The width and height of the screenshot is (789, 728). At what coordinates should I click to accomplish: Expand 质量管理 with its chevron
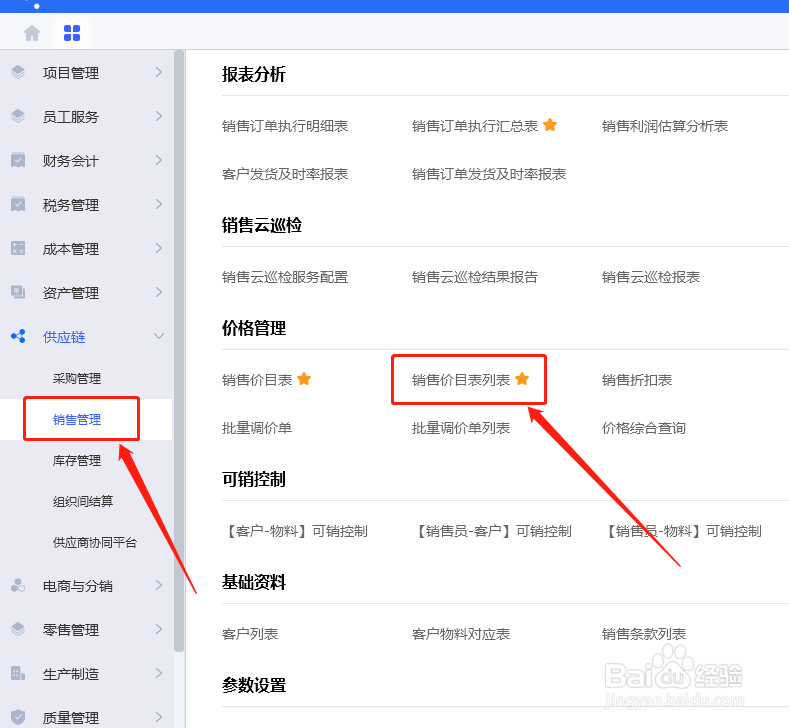tap(159, 717)
